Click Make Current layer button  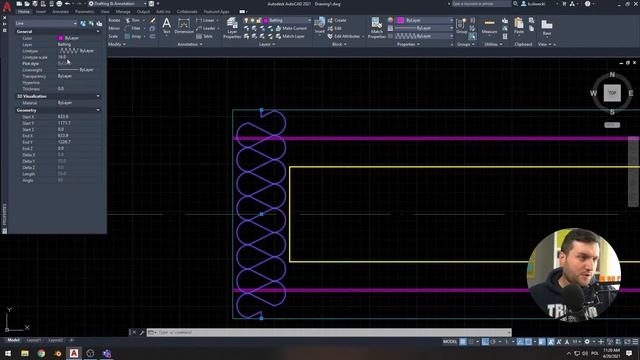tap(291, 28)
